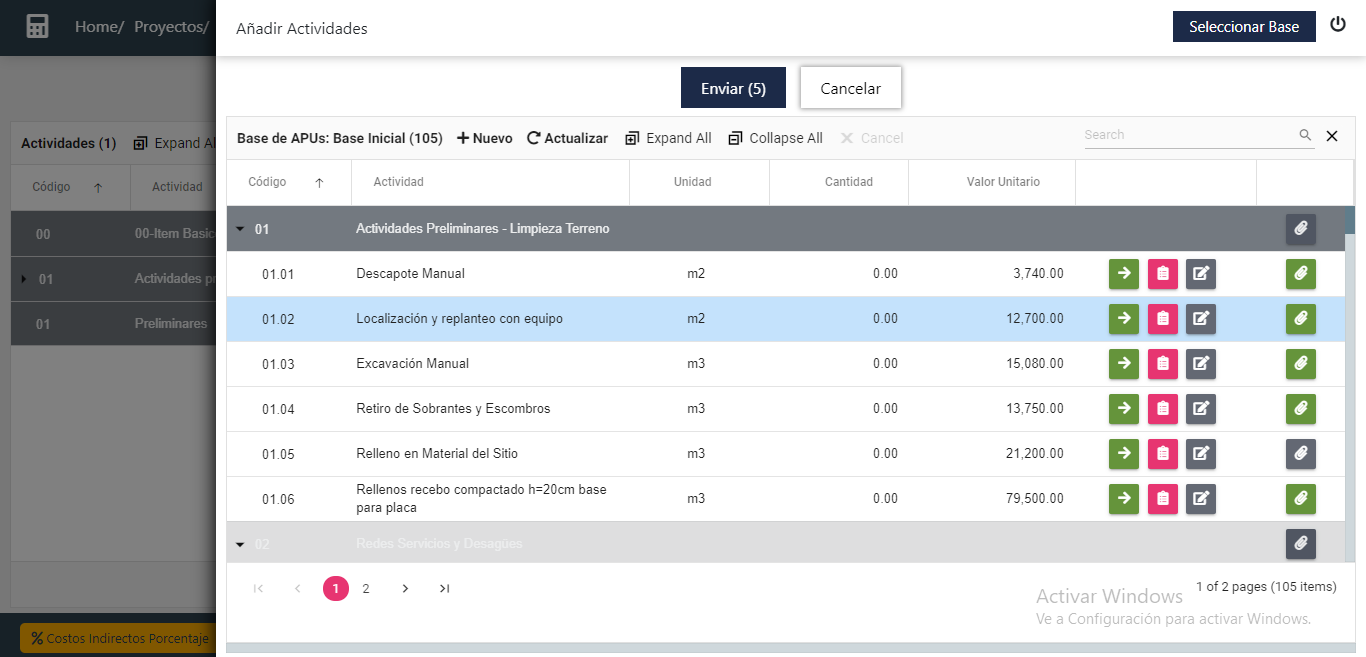The height and width of the screenshot is (657, 1366).
Task: Click the power icon in top right
Action: (1338, 25)
